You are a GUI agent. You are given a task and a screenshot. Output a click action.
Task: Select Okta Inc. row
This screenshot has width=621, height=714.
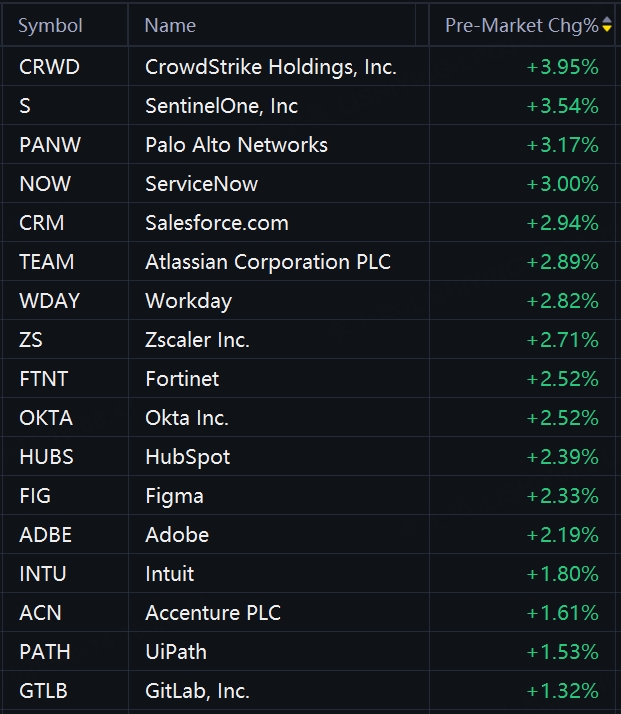(309, 418)
